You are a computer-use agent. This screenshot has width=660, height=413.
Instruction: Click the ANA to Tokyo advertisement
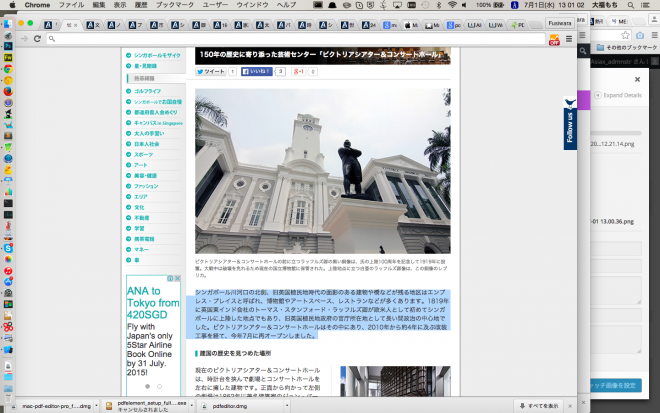coord(153,335)
